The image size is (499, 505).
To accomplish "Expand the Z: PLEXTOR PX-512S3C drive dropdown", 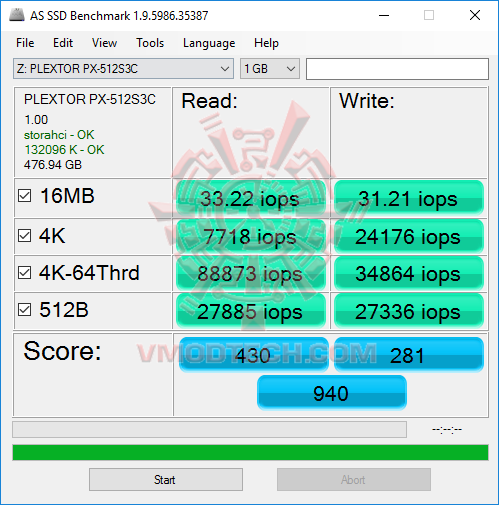I will [x=123, y=69].
